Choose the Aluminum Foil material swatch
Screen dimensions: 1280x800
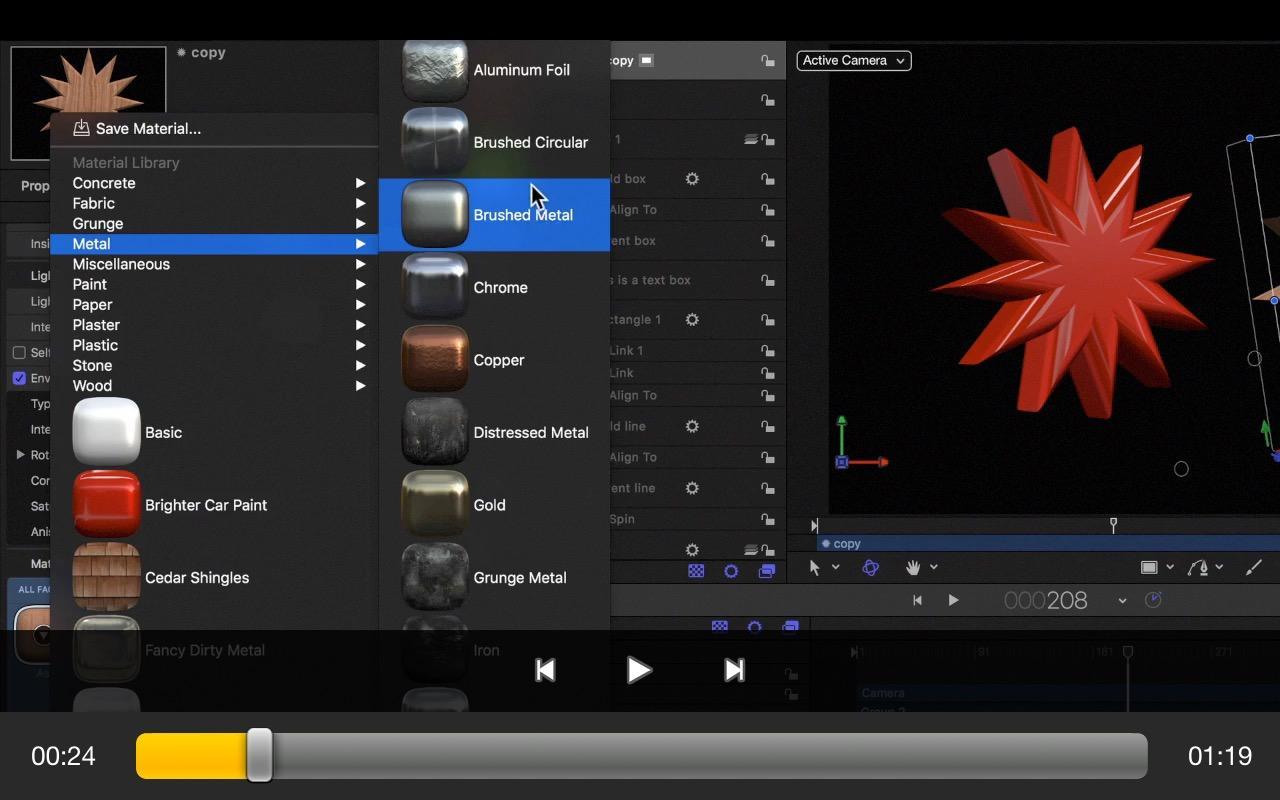tap(435, 70)
